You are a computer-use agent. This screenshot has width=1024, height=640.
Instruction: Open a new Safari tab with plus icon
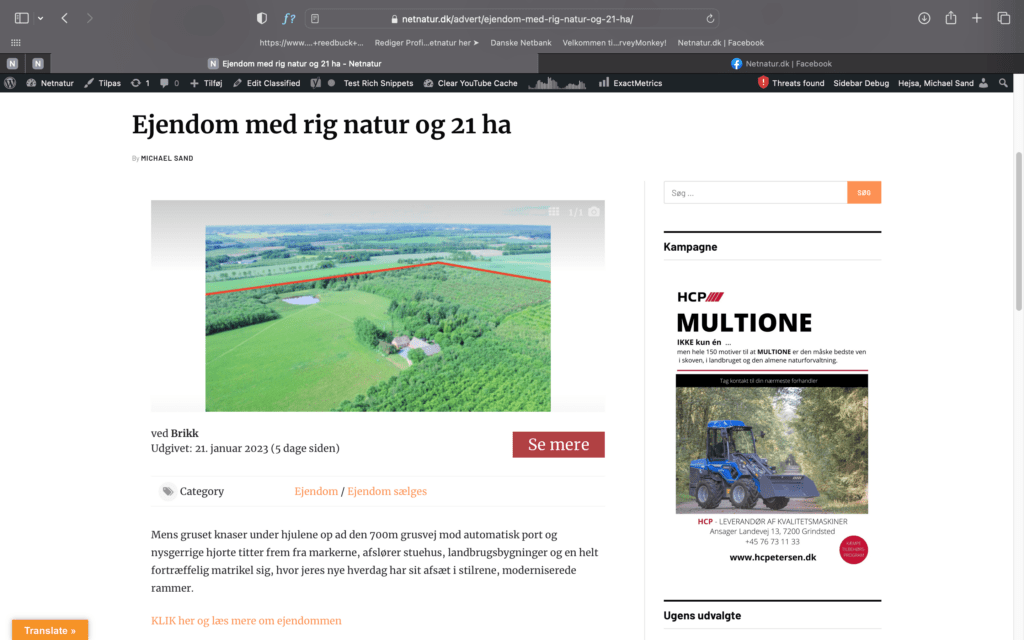click(977, 18)
